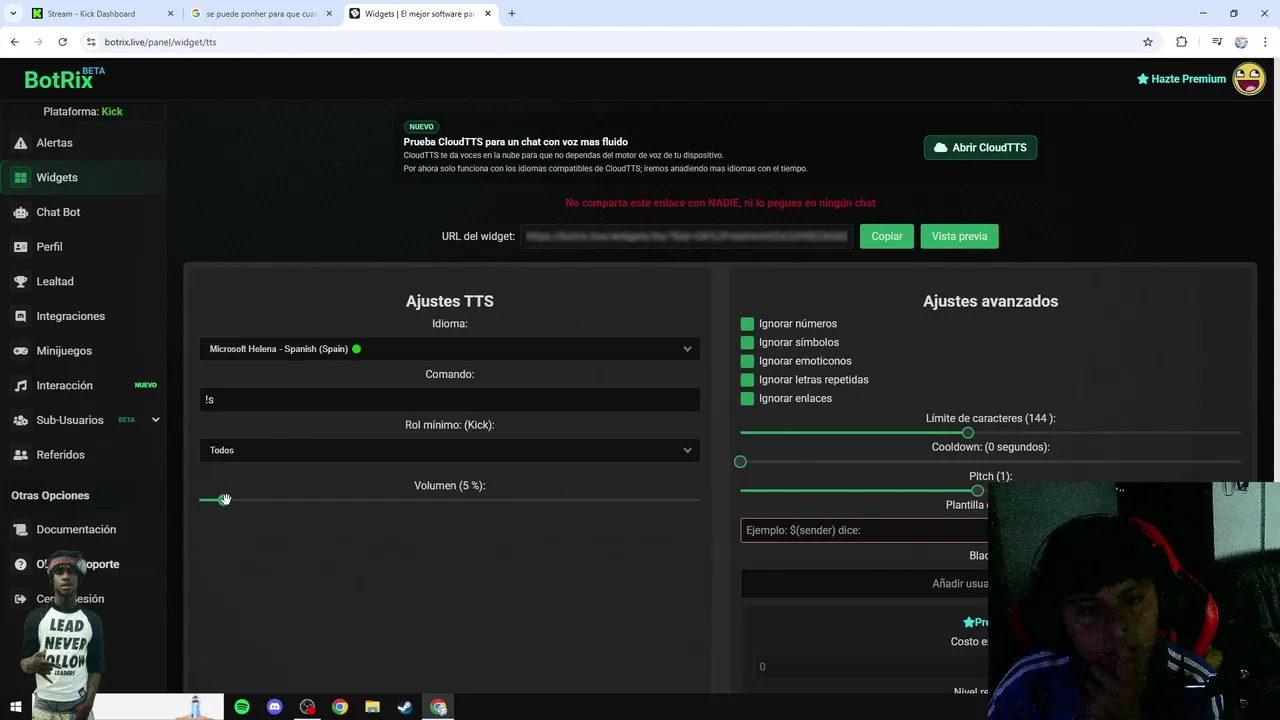Click the Comando input field
The image size is (1280, 720).
[449, 400]
